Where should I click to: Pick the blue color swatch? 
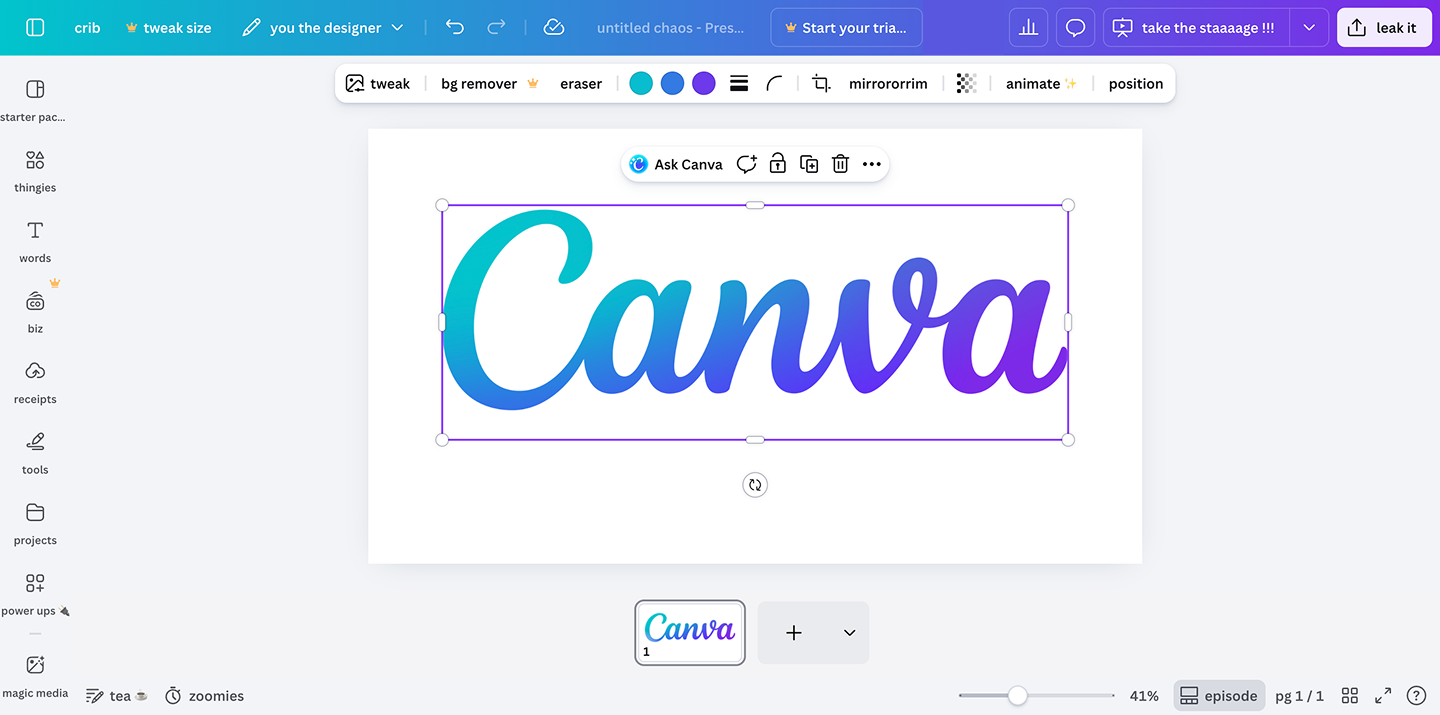[x=672, y=84]
